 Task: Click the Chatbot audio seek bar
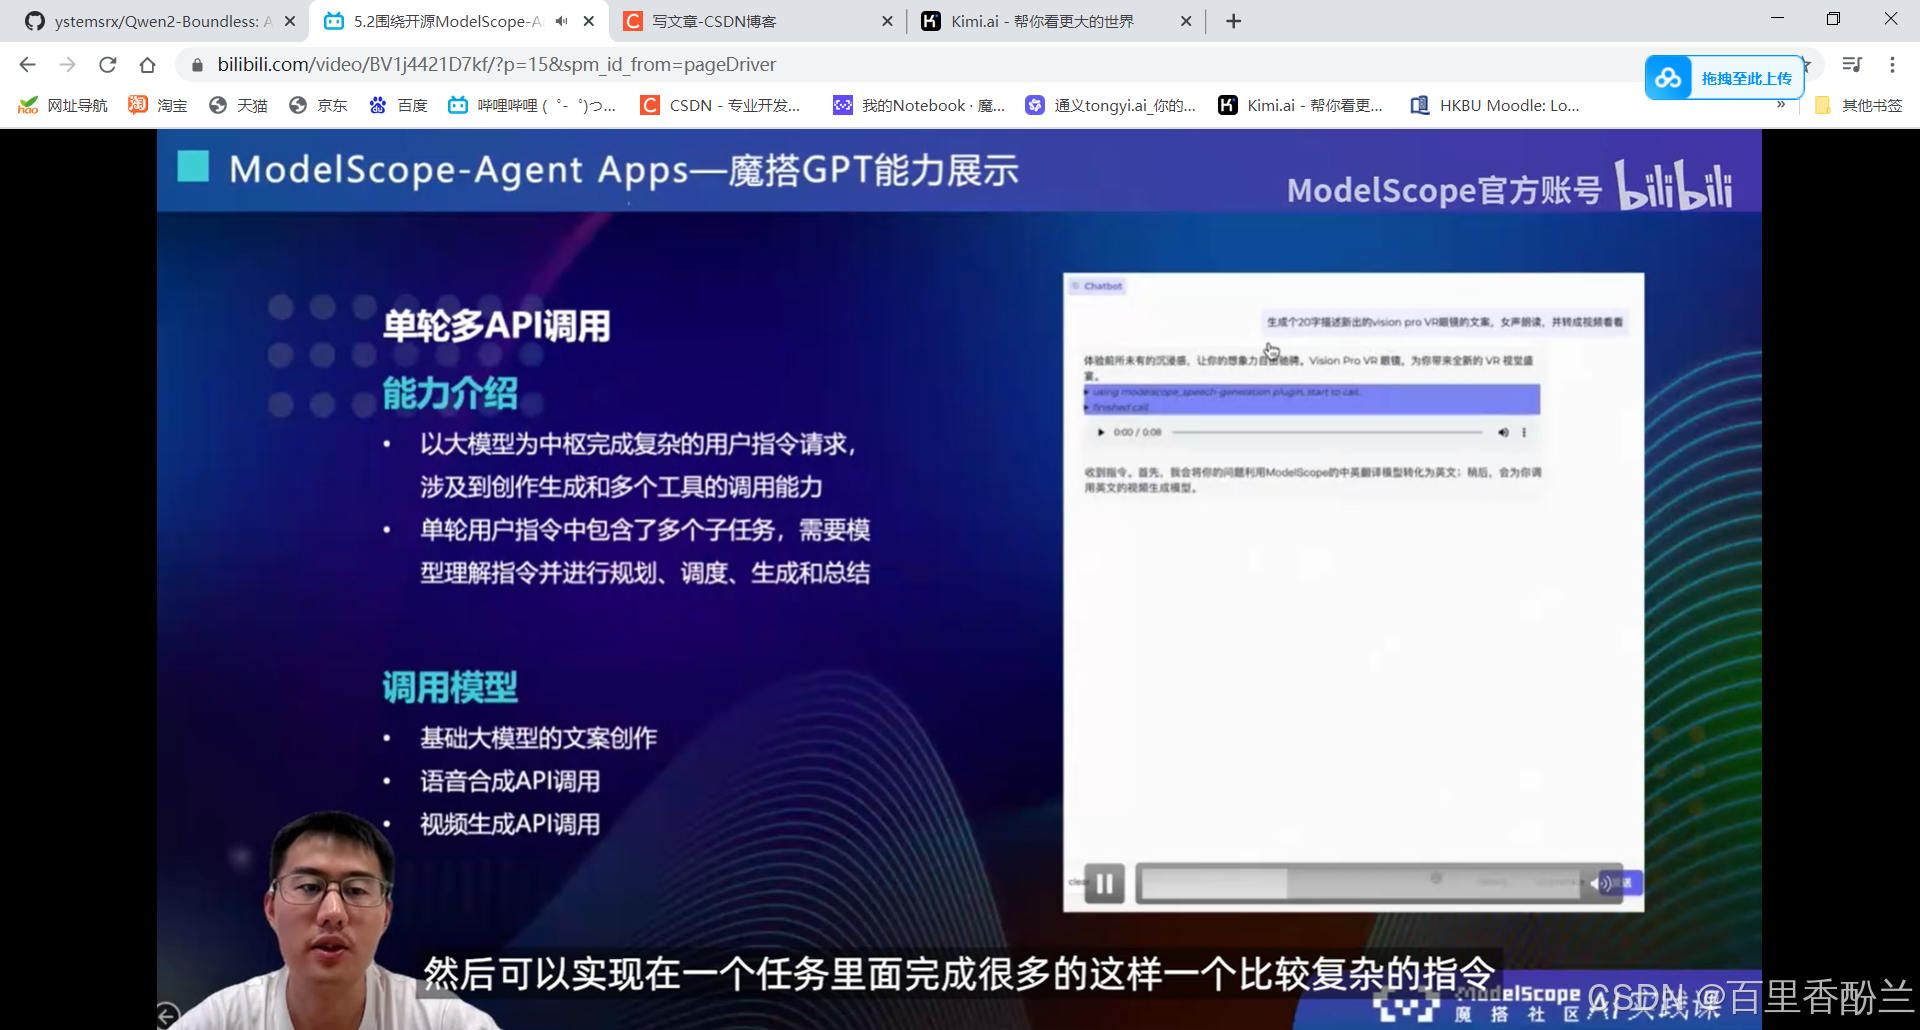click(x=1327, y=433)
